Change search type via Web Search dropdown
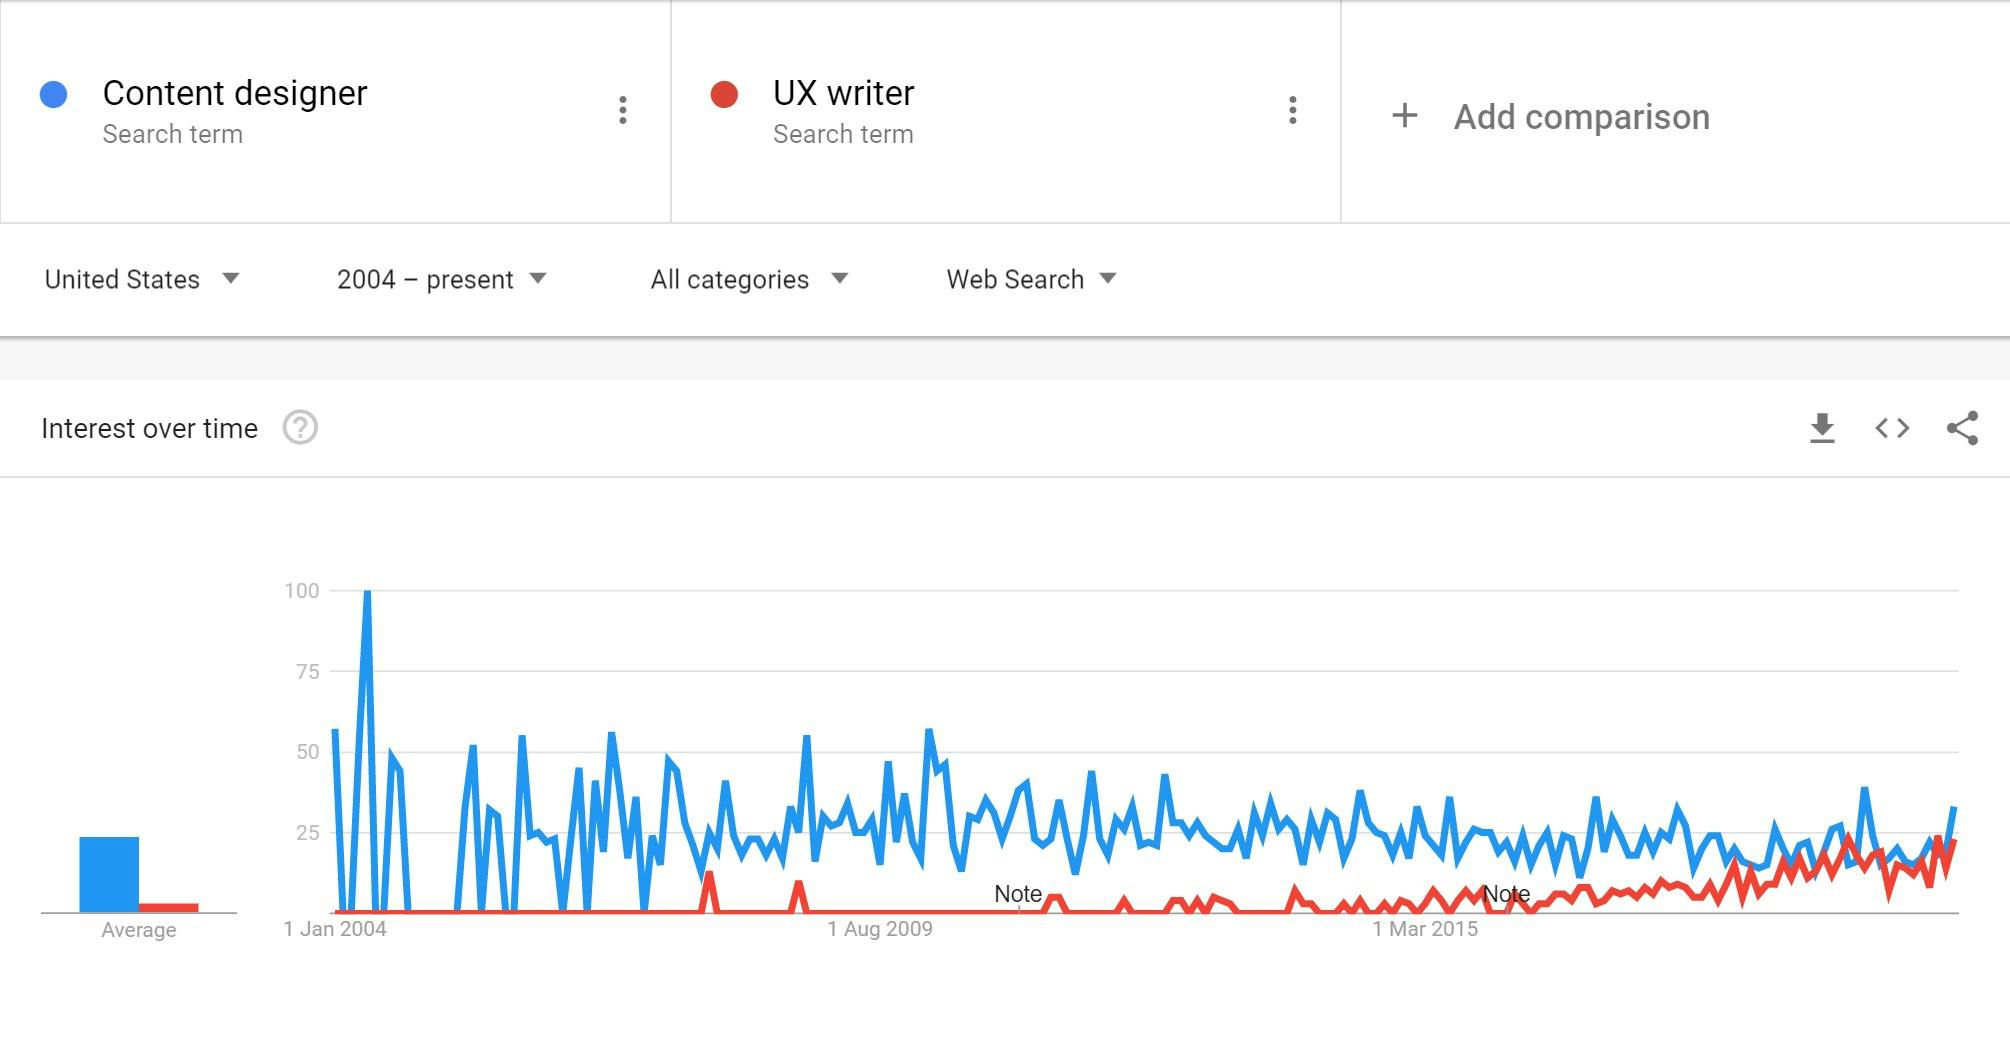 pos(1028,280)
